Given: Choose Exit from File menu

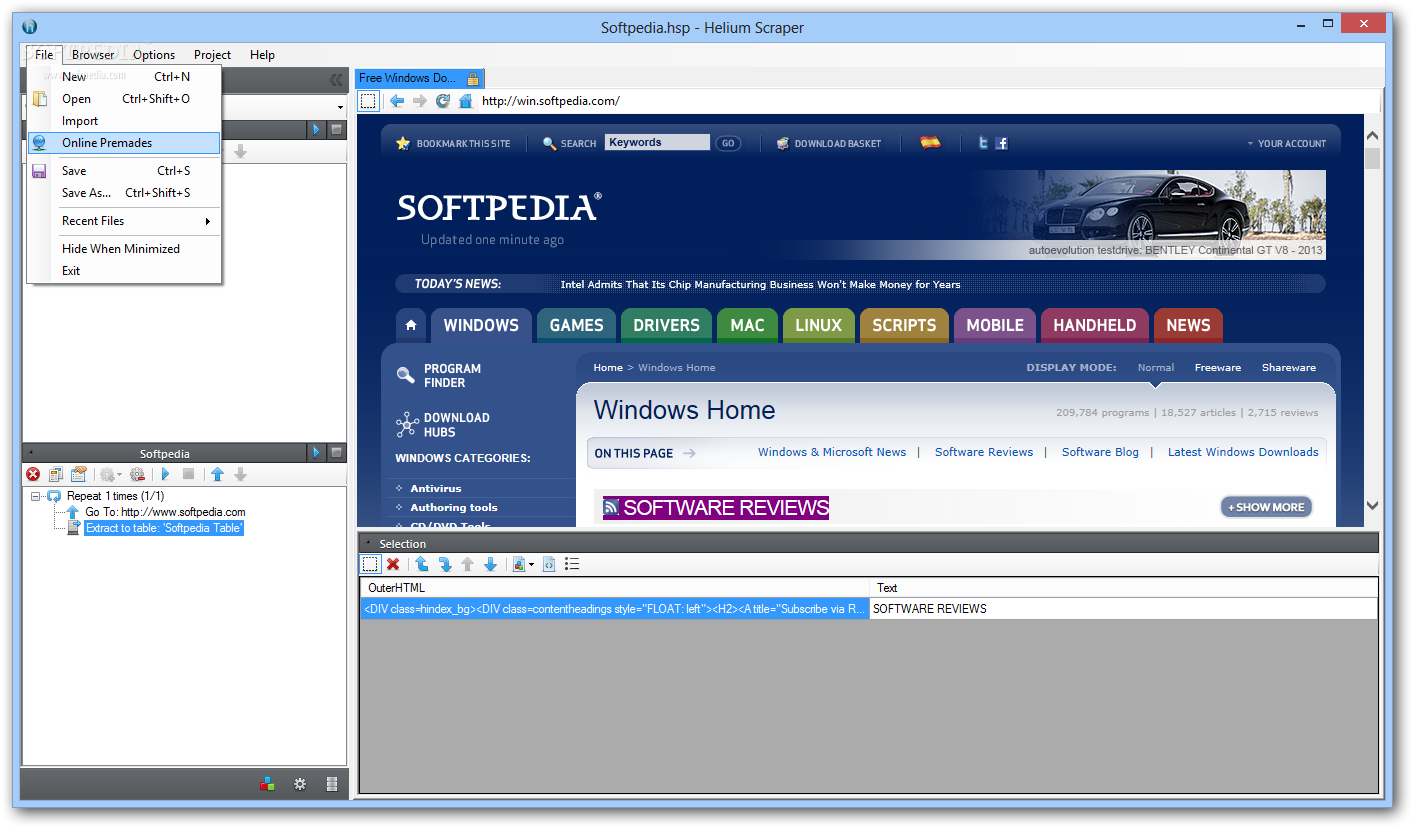Looking at the screenshot, I should click(124, 271).
